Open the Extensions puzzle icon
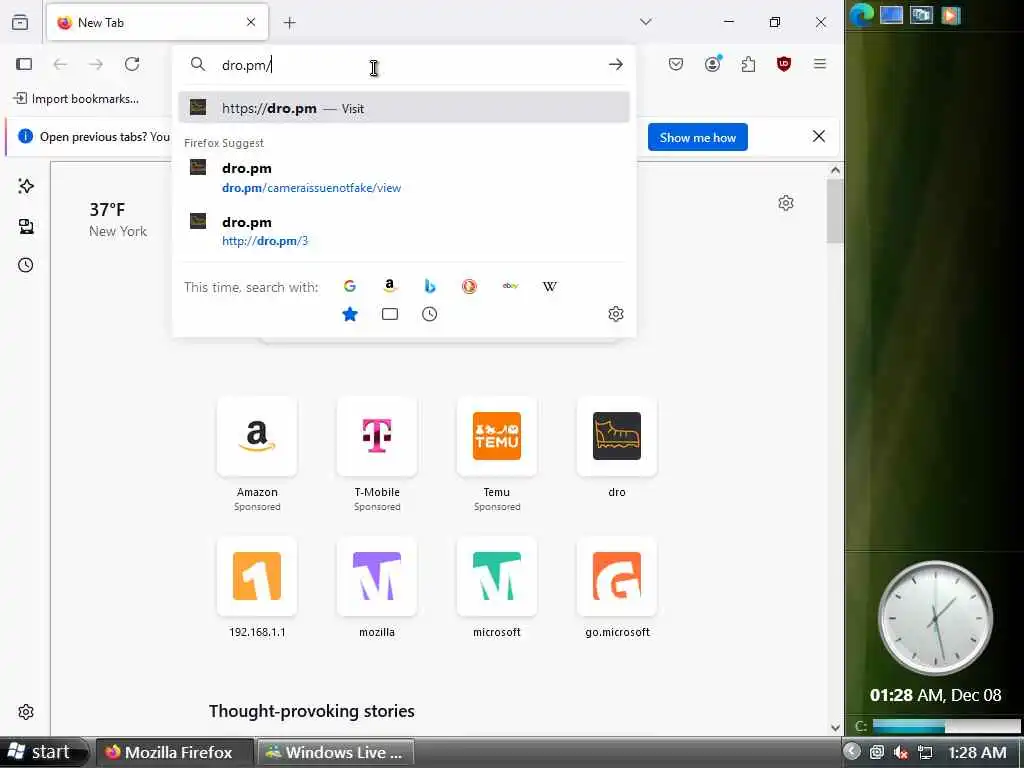 (x=748, y=64)
